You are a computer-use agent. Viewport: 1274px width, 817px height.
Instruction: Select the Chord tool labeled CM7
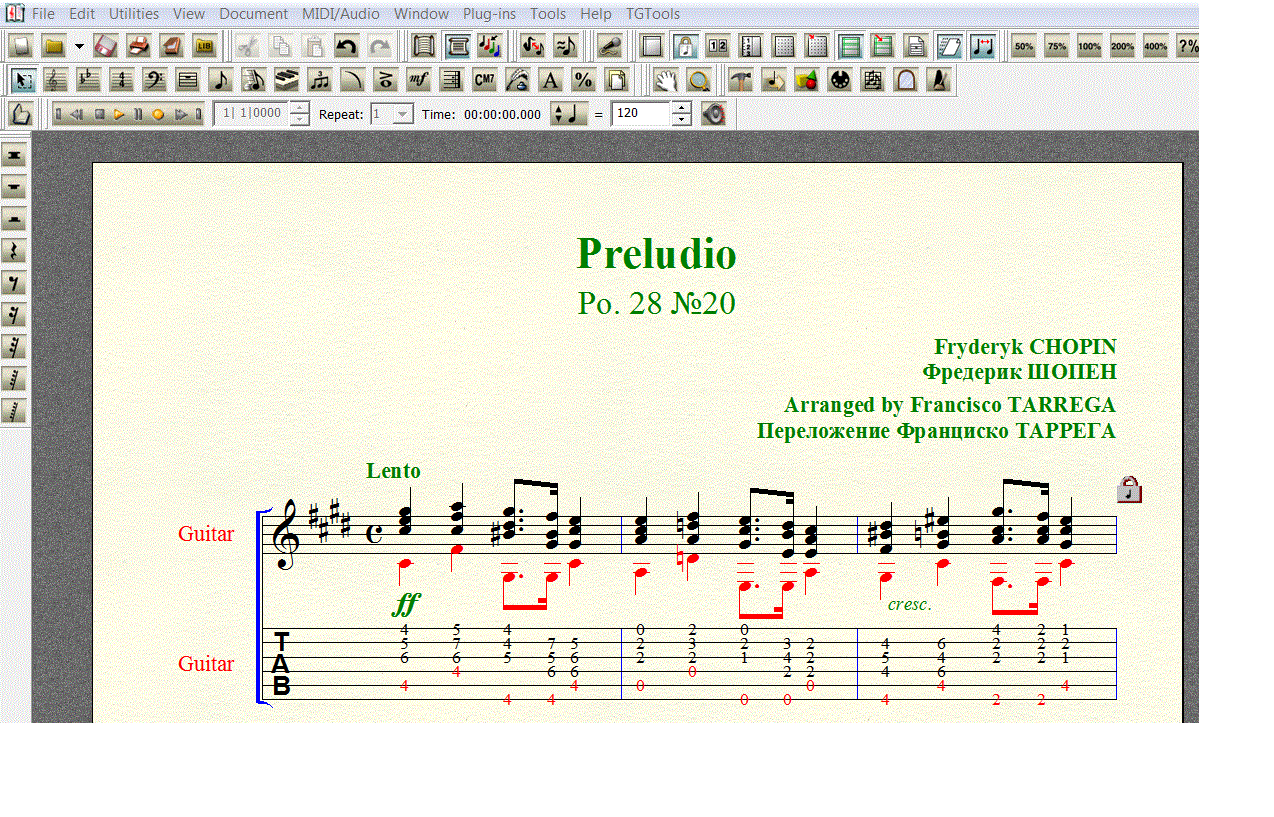coord(485,80)
